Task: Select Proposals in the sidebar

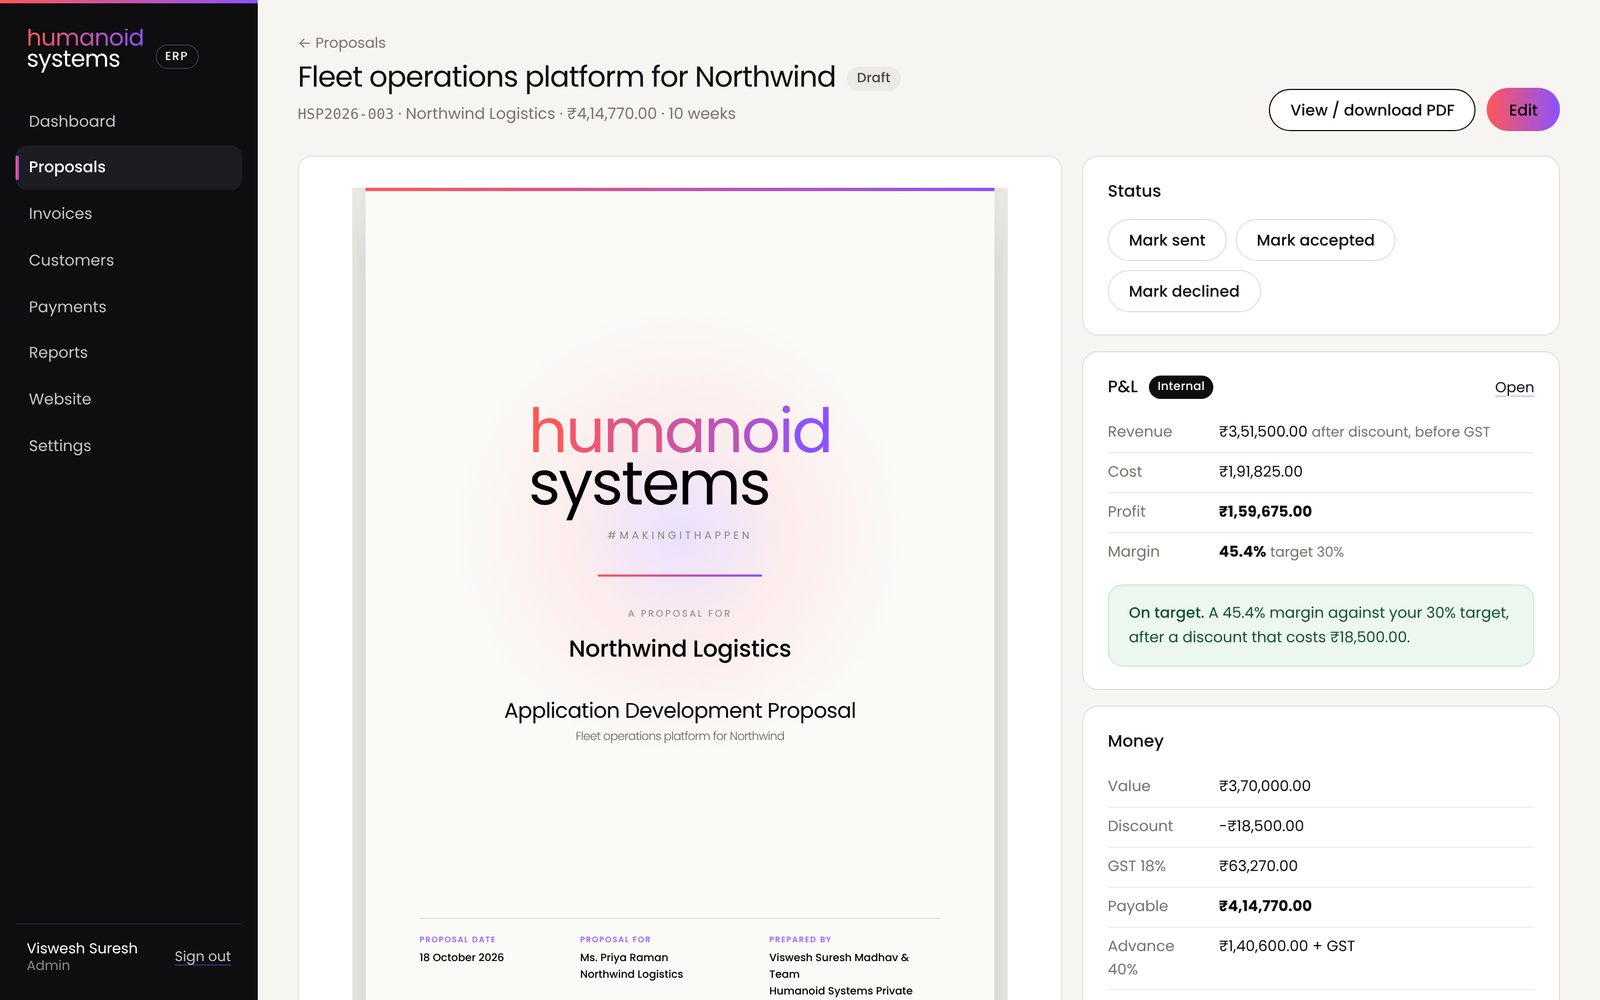Action: tap(129, 167)
